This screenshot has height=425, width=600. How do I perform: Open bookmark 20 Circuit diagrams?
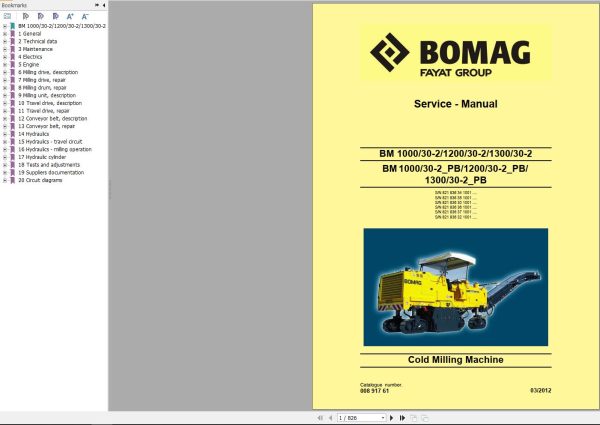pyautogui.click(x=40, y=180)
